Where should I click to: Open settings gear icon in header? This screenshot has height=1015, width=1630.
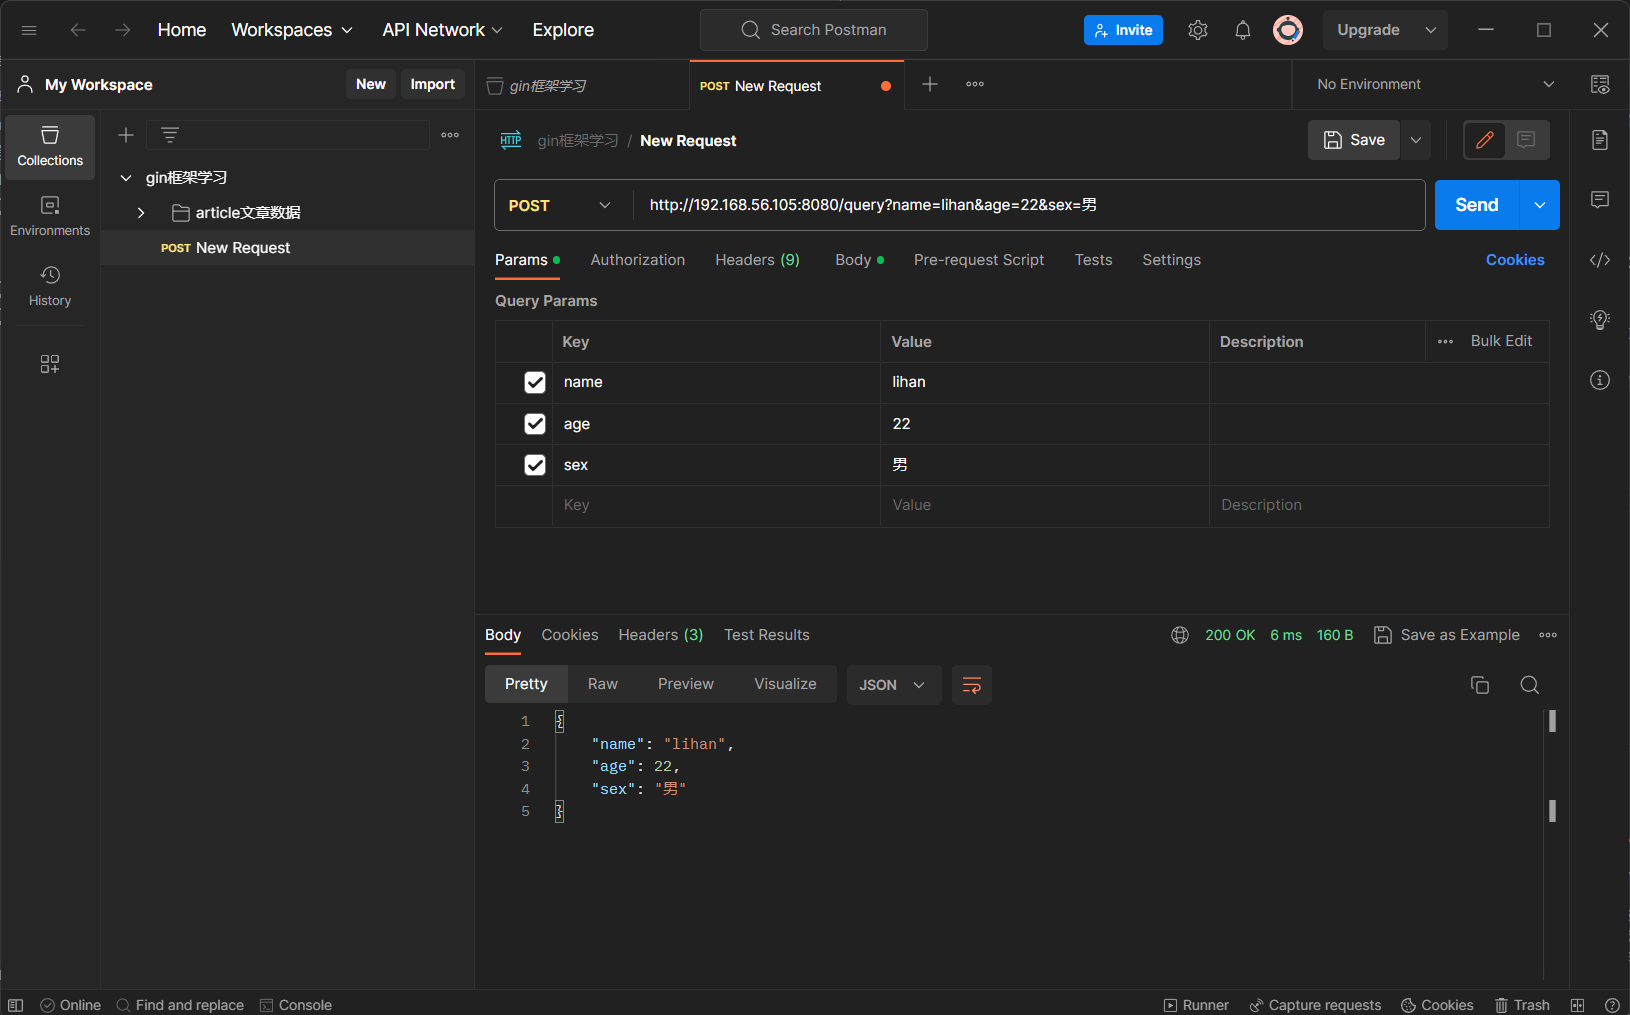coord(1198,30)
